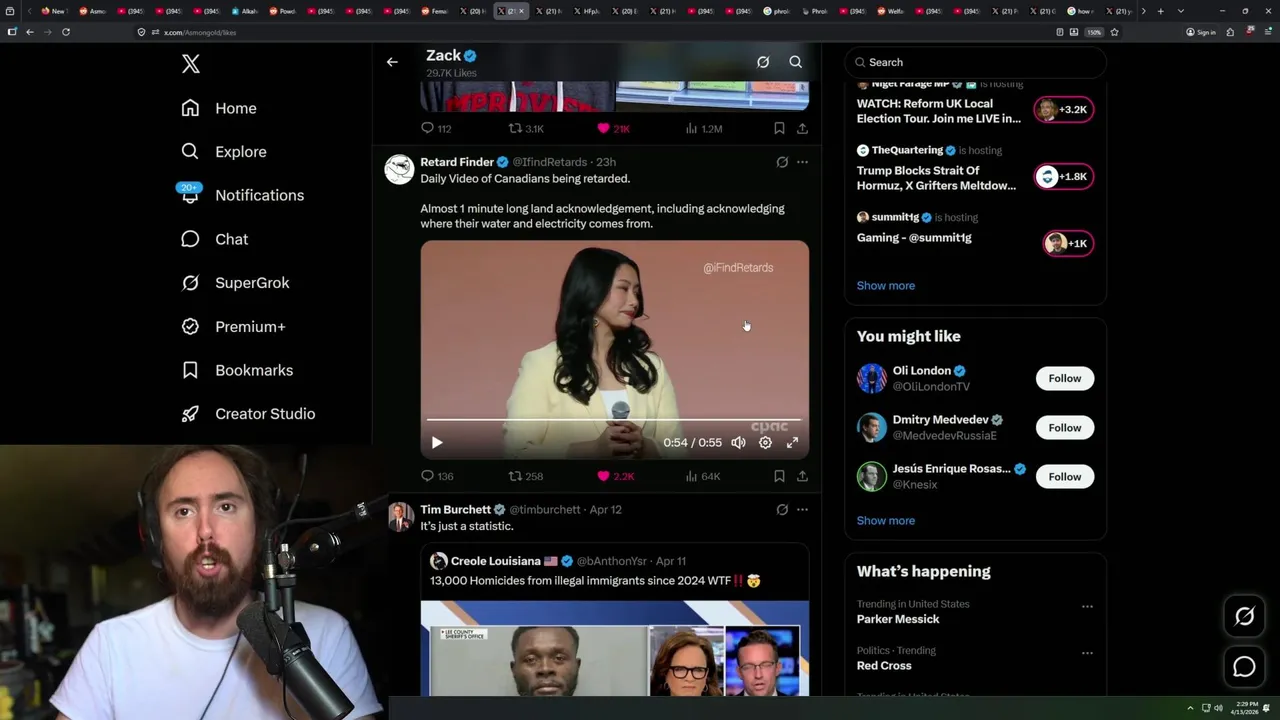Open Chat in the sidebar
This screenshot has height=720, width=1280.
pyautogui.click(x=214, y=239)
